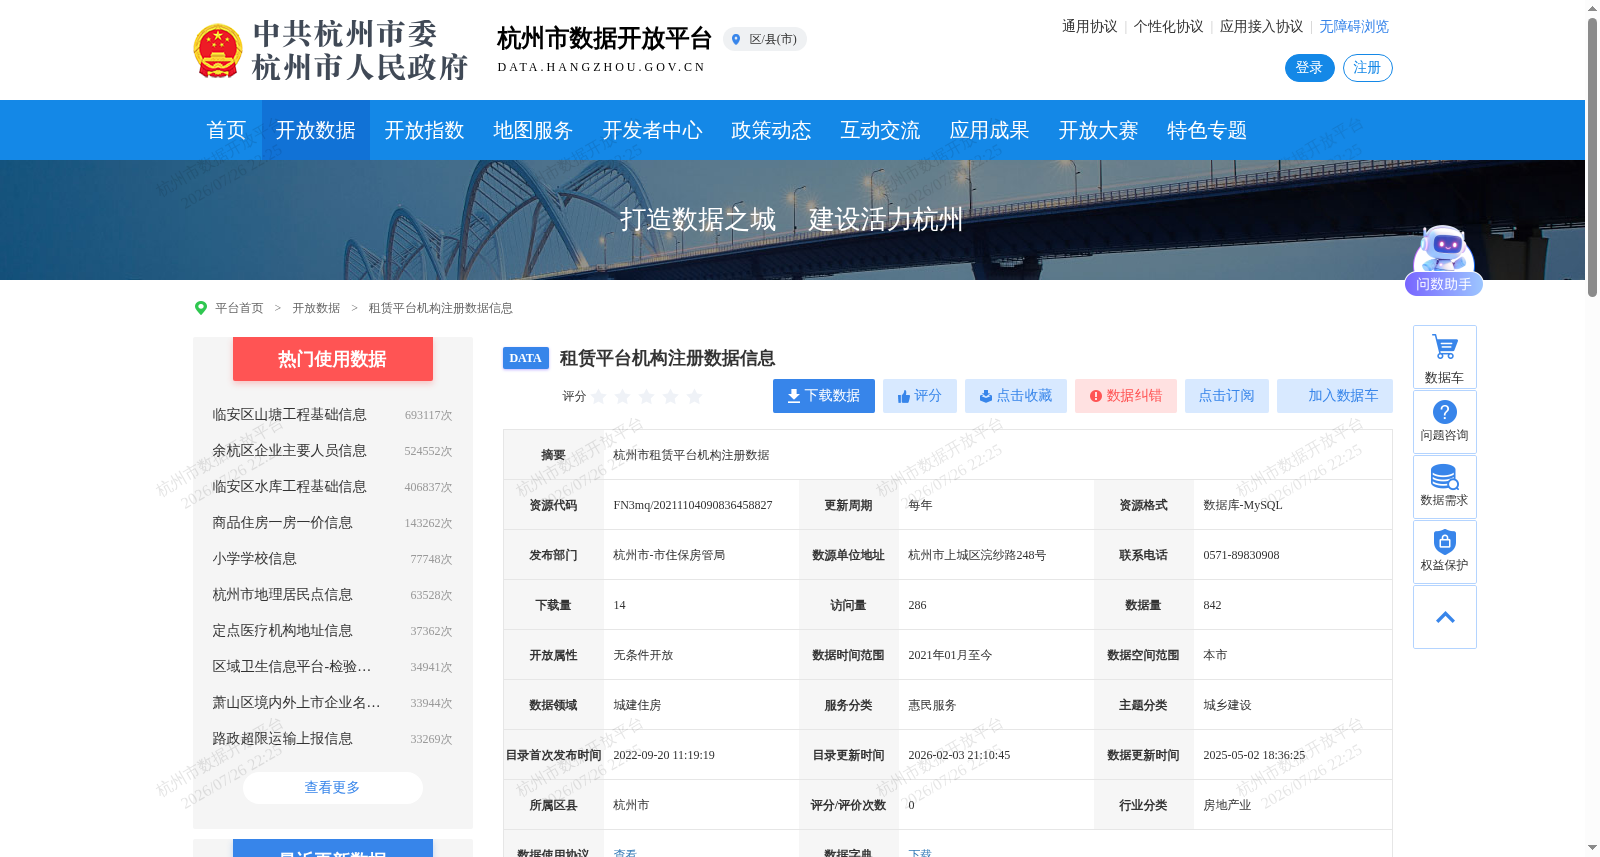Open 特色专题 nav item
The image size is (1600, 857).
click(x=1207, y=130)
